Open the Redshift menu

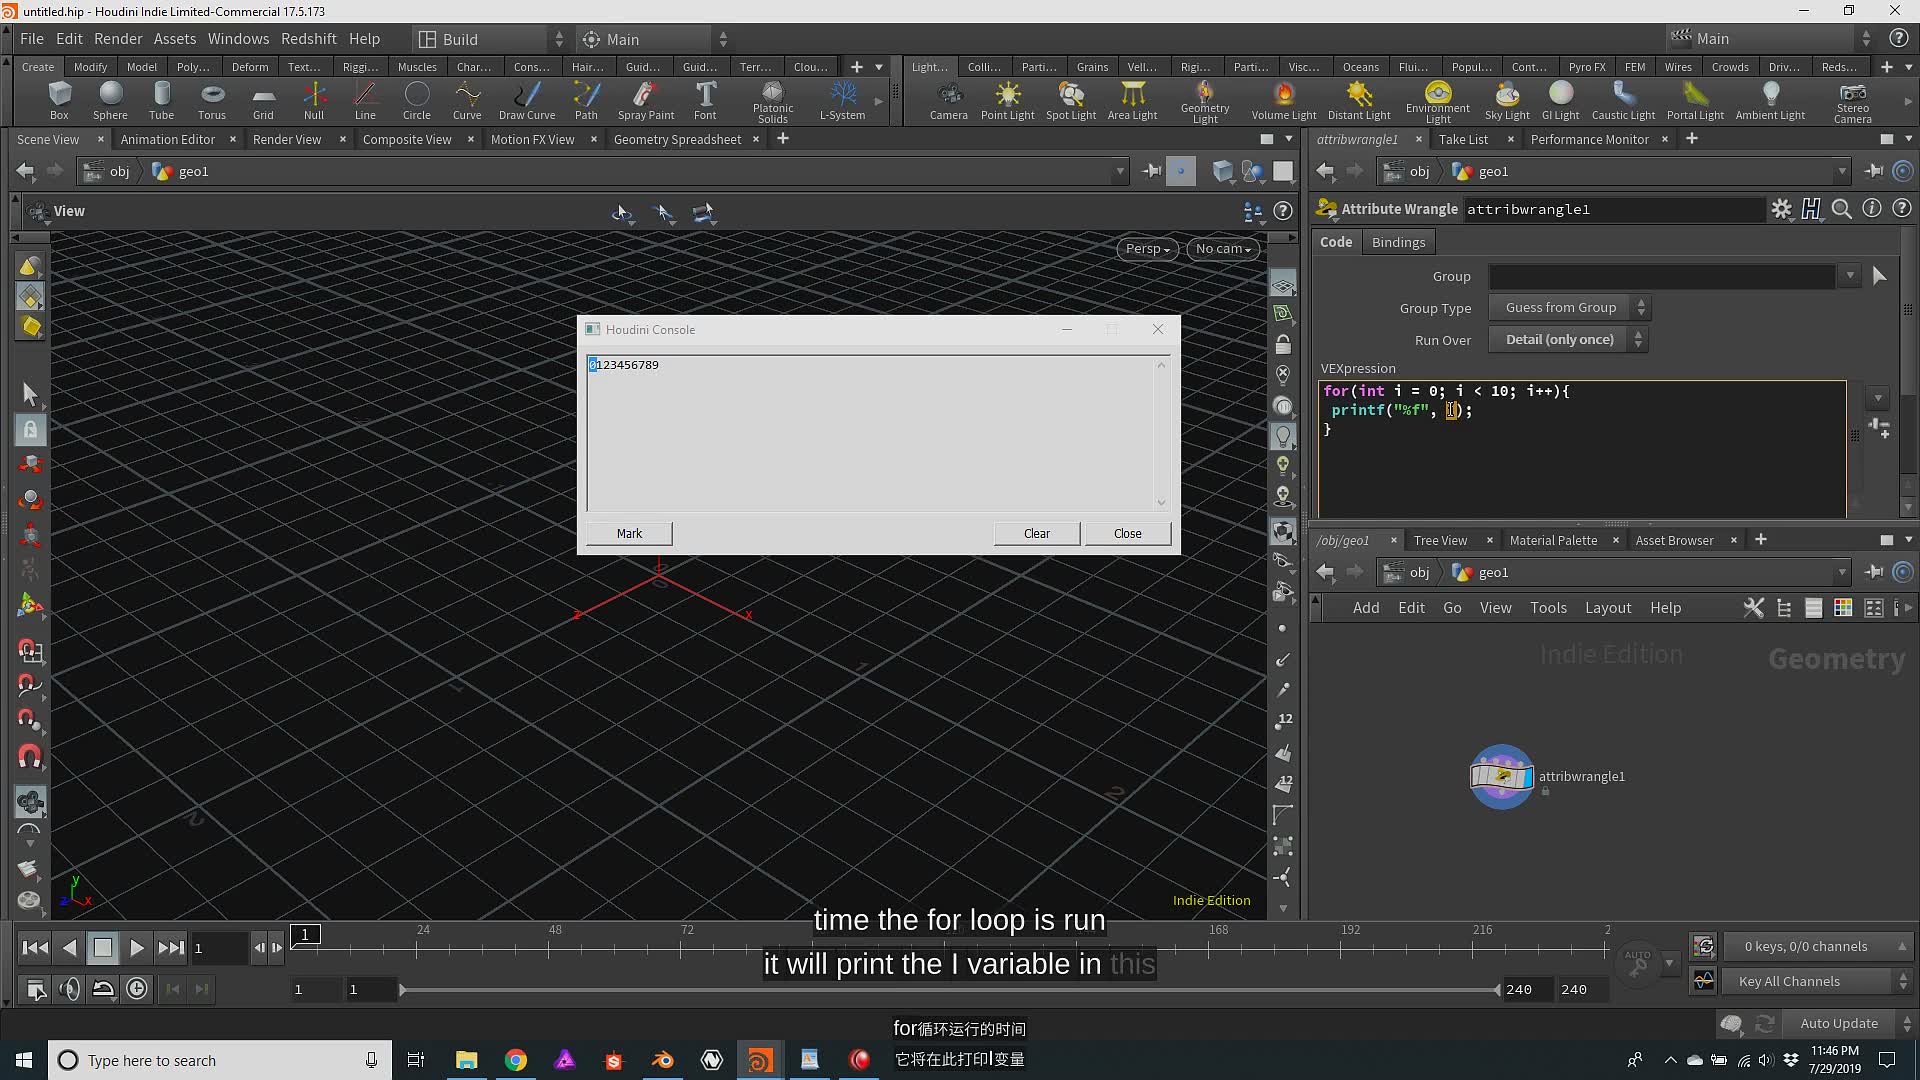pos(308,39)
